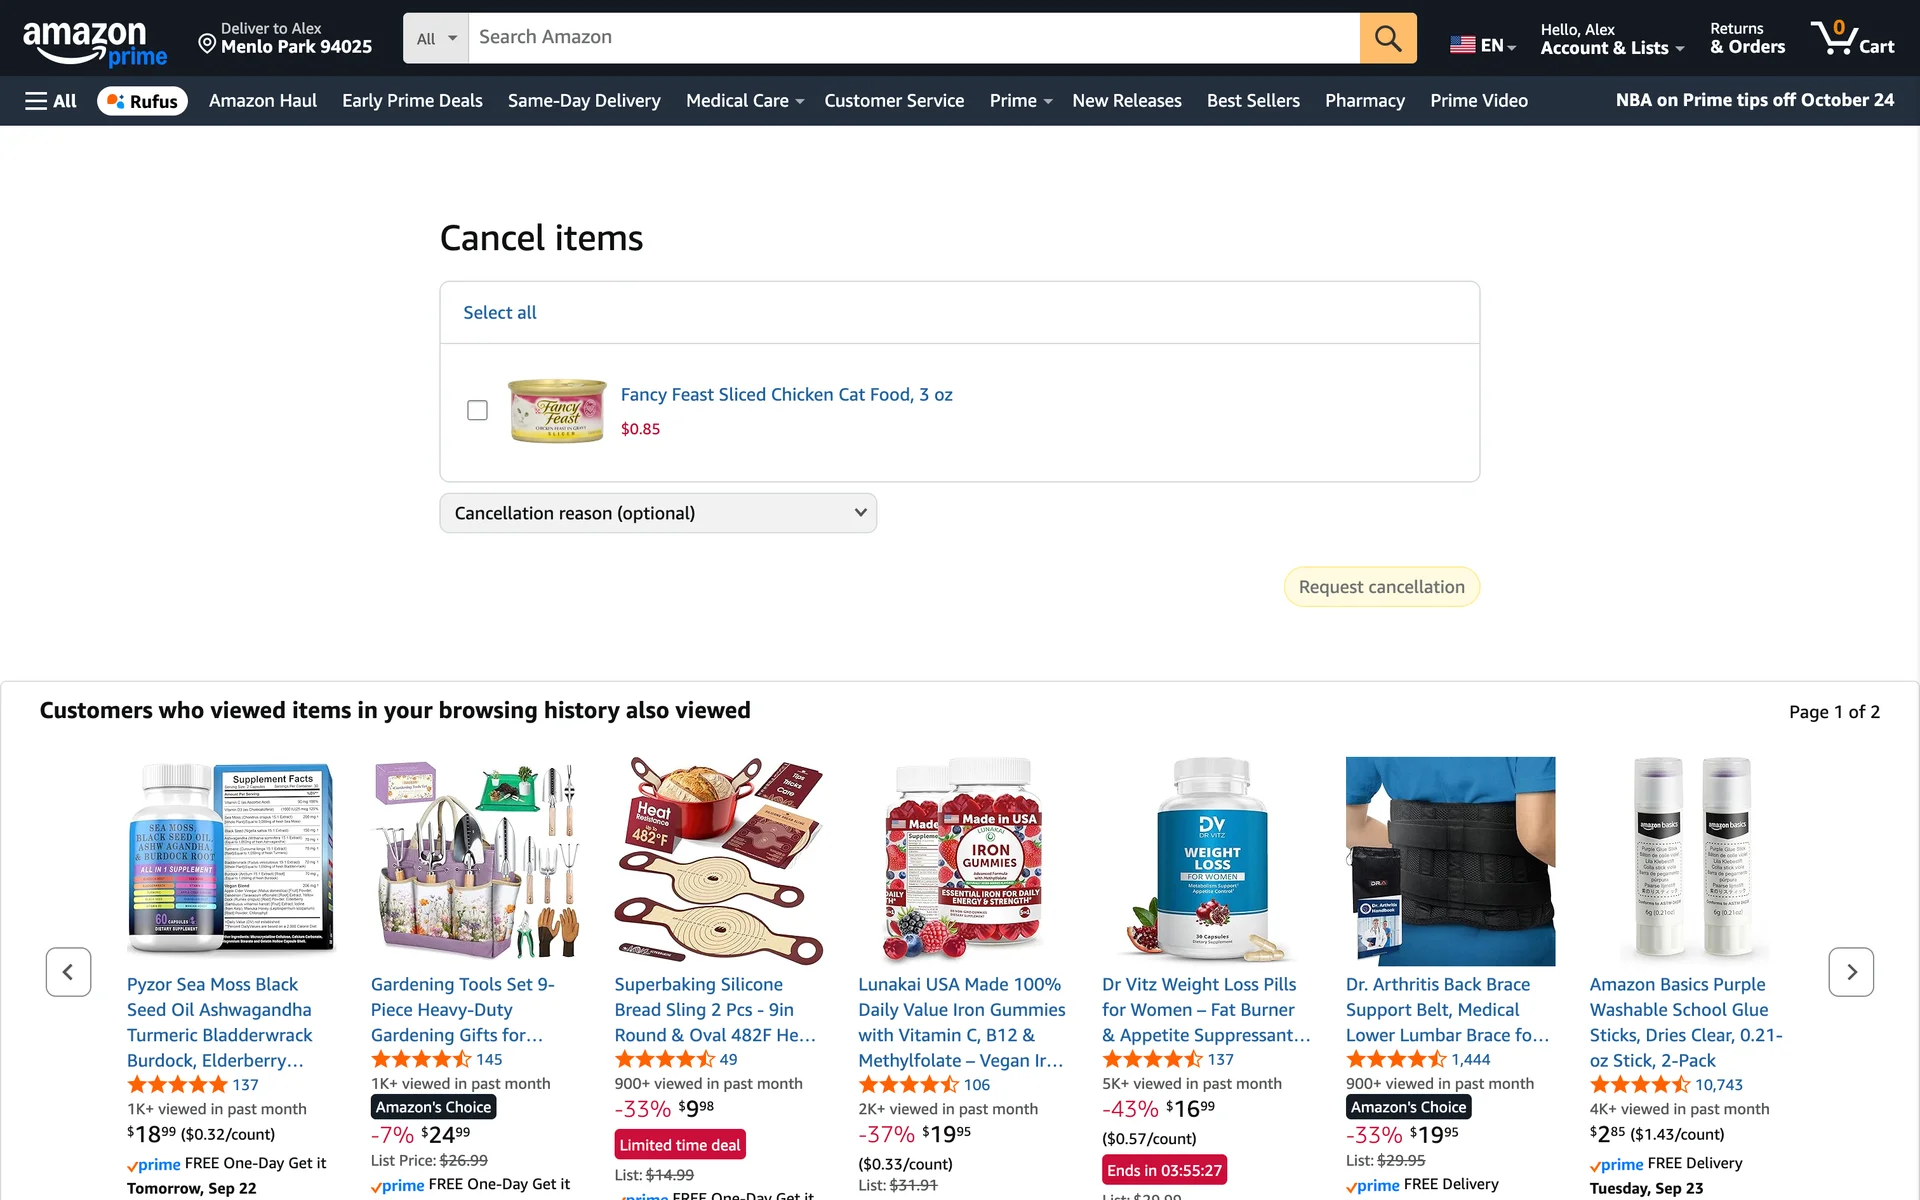Screen dimensions: 1920x1200
Task: Open the EN language selector dropdown
Action: tap(1483, 45)
